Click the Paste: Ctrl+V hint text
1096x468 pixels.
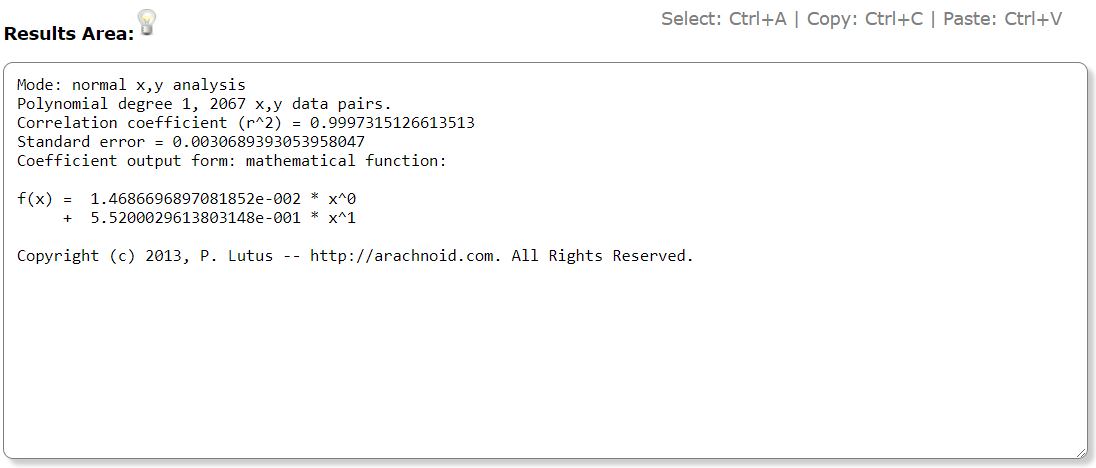pyautogui.click(x=1002, y=19)
